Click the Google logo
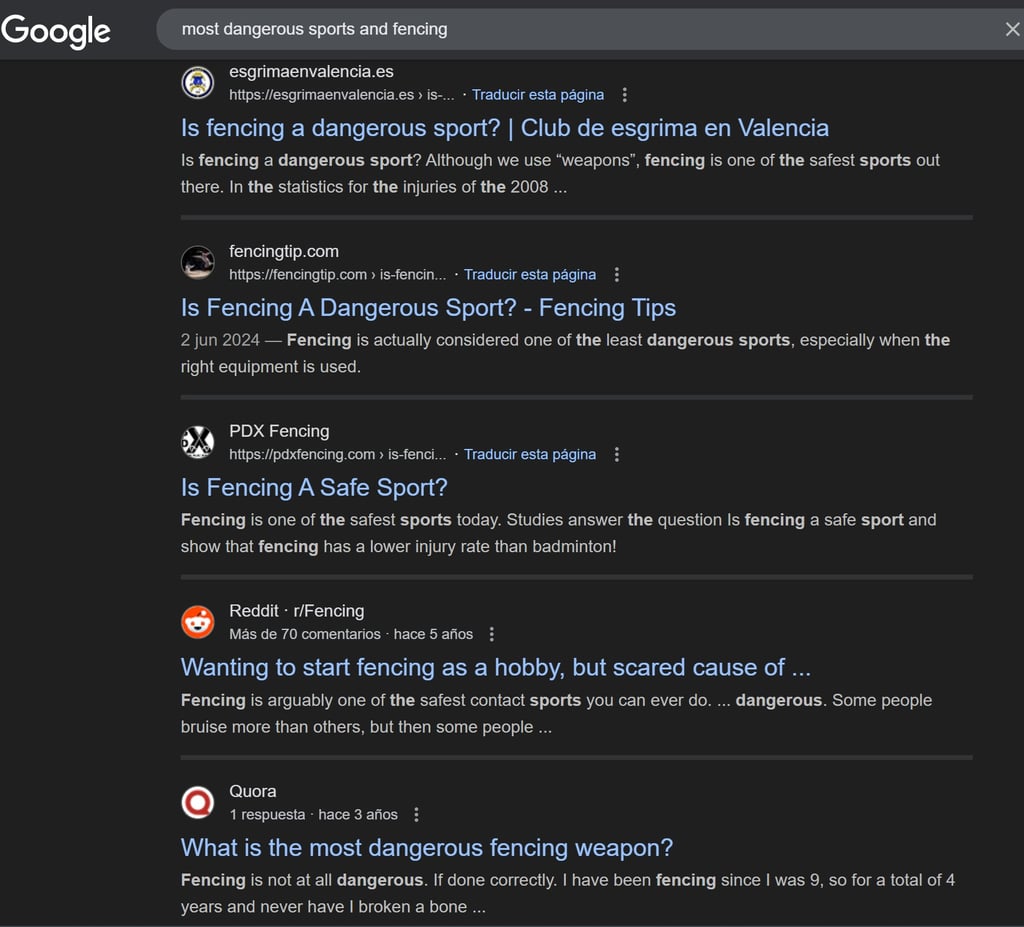The width and height of the screenshot is (1024, 927). coord(56,31)
